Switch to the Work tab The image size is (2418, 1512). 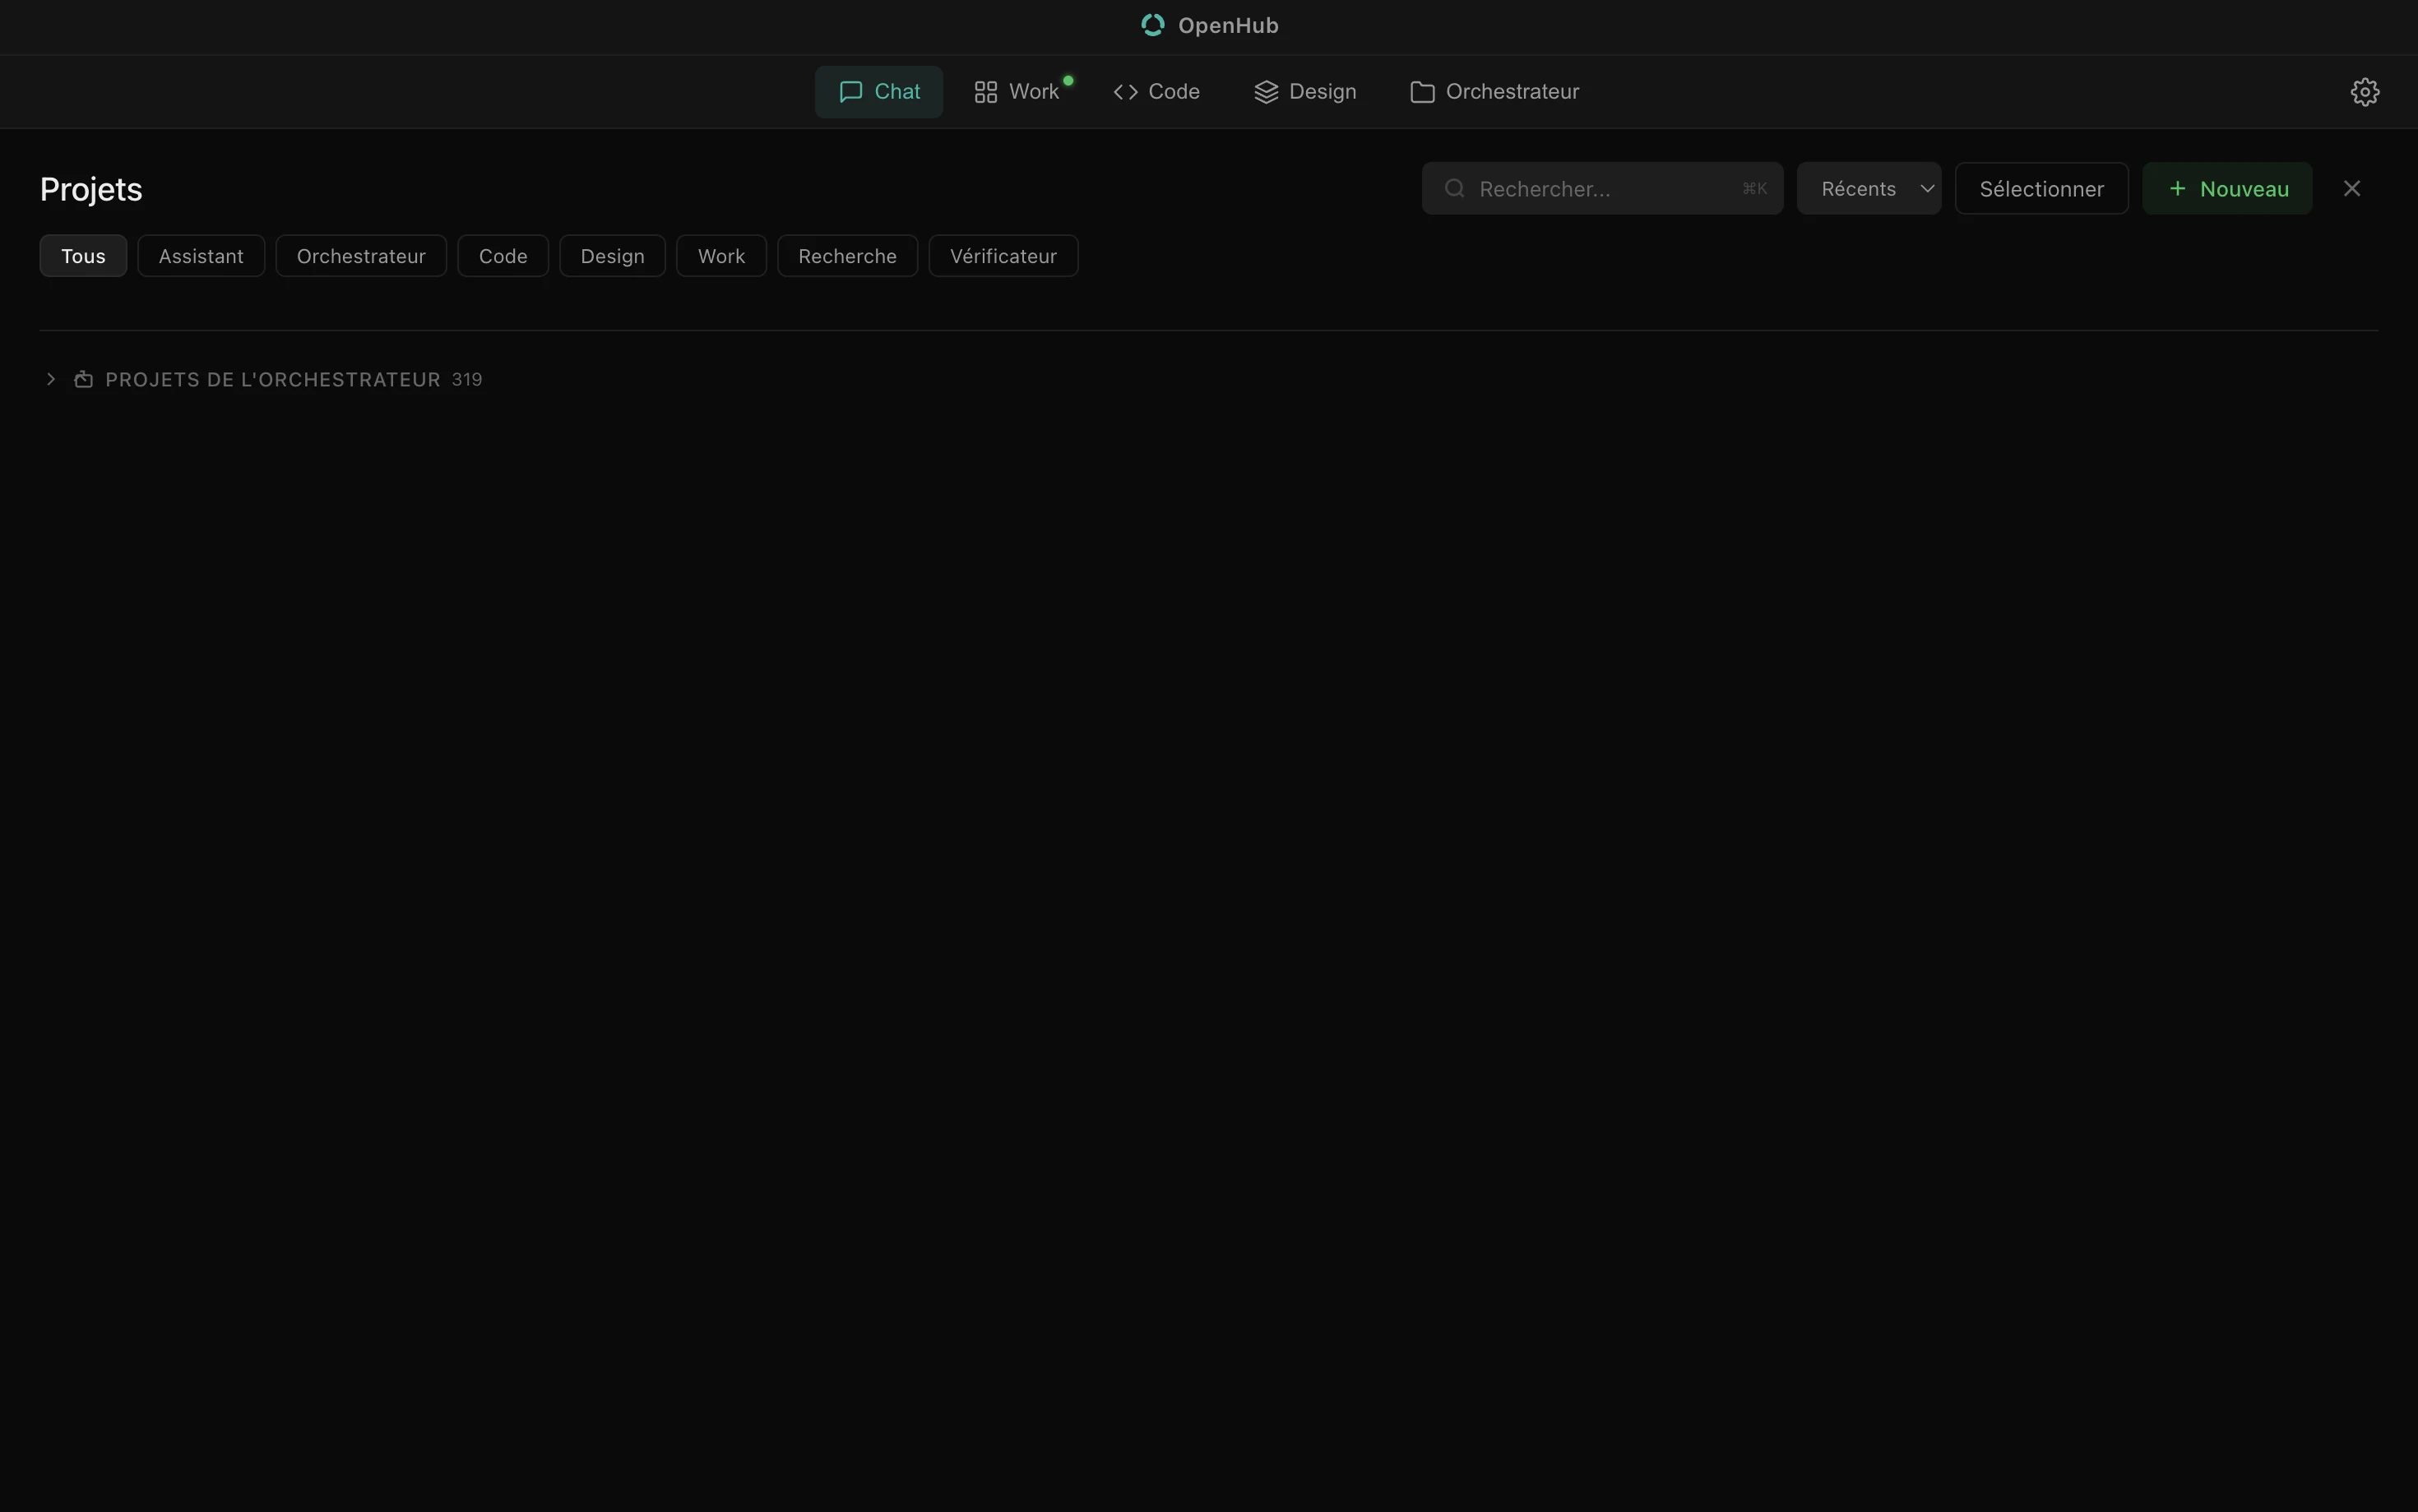click(x=1016, y=92)
